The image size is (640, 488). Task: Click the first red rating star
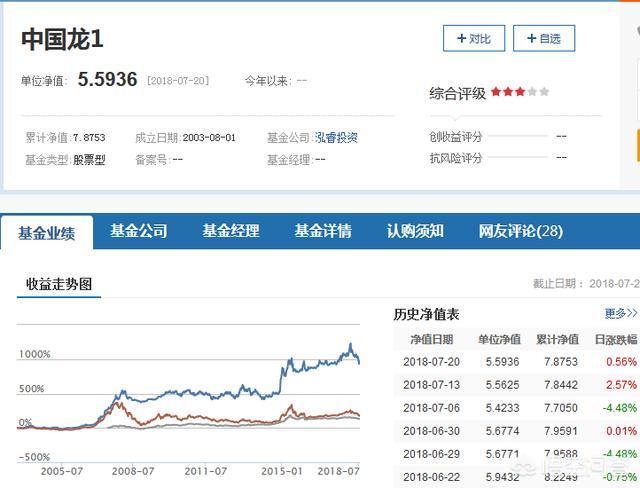coord(495,92)
